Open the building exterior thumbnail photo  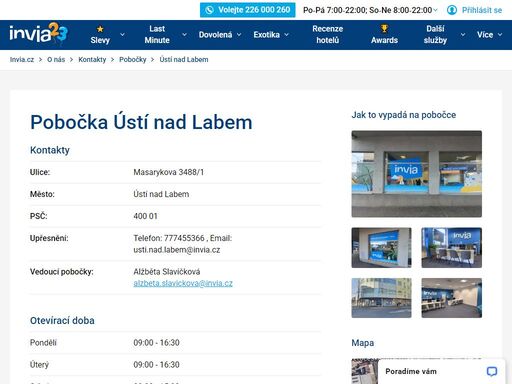(381, 298)
